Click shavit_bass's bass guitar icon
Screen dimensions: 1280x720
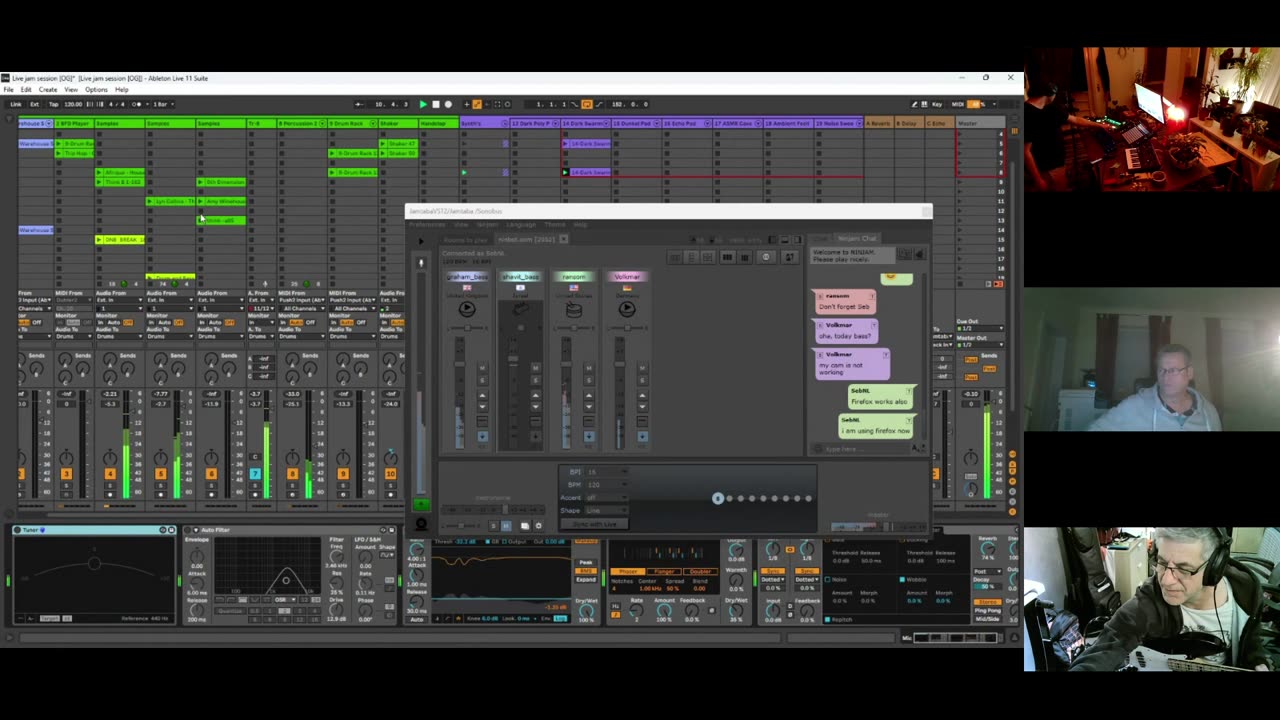click(520, 309)
